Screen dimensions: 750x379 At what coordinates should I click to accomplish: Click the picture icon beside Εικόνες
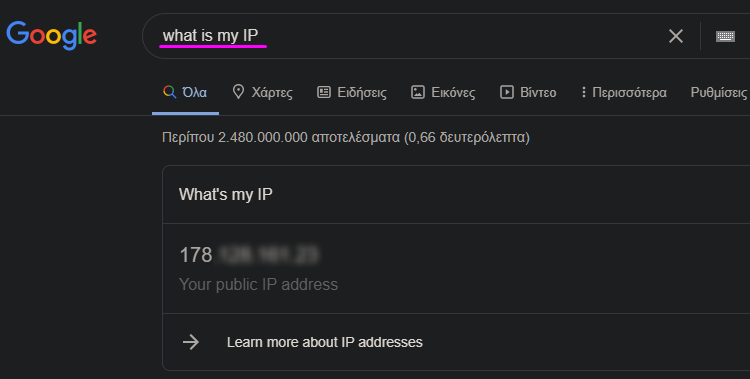pos(418,92)
